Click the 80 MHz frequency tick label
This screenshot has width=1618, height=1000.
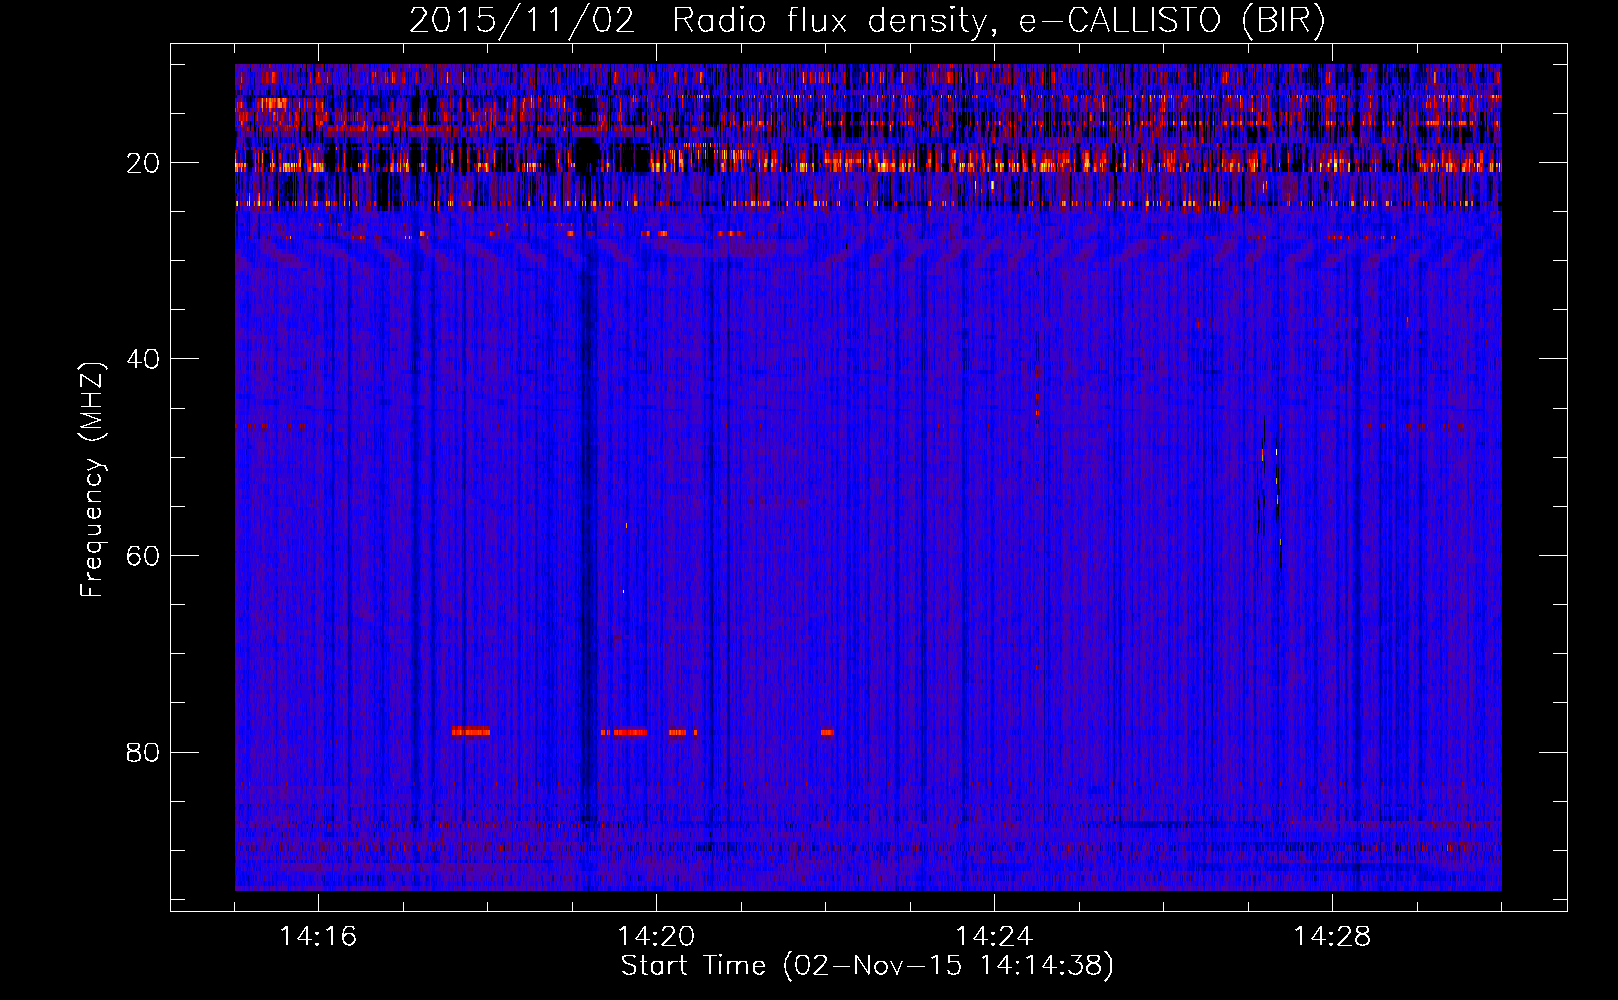[144, 752]
